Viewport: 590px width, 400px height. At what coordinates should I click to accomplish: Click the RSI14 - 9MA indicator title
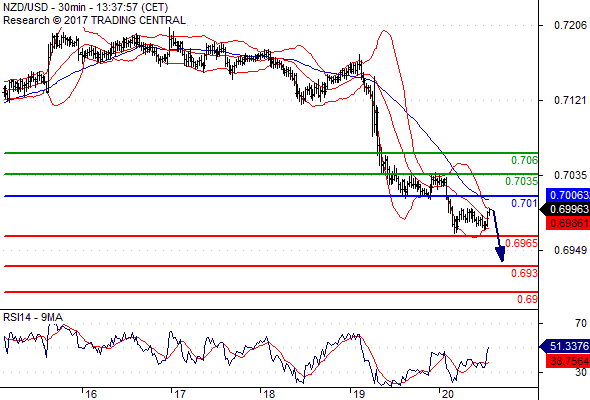[33, 318]
